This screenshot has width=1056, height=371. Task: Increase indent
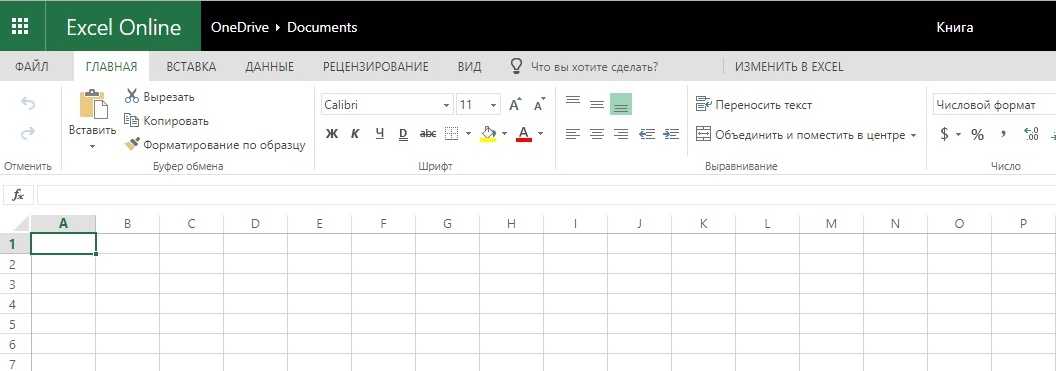[671, 134]
